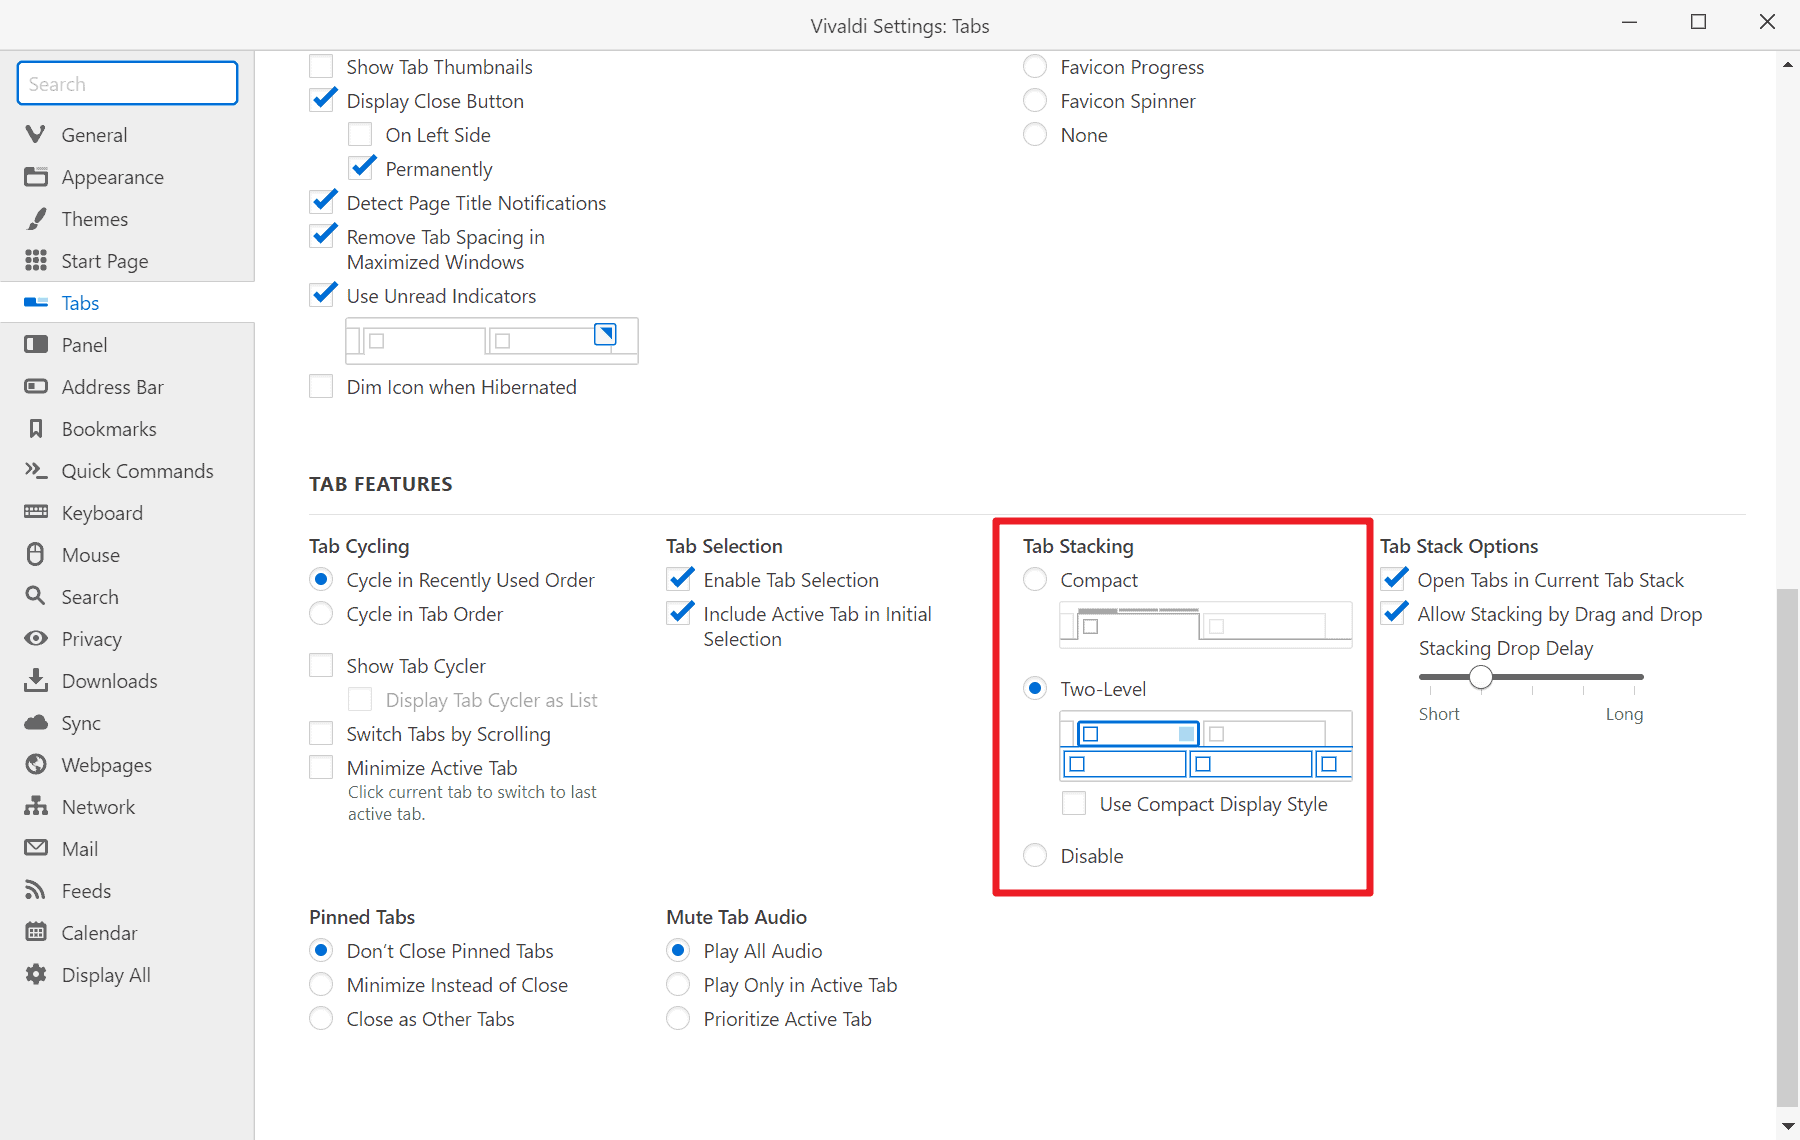This screenshot has width=1800, height=1140.
Task: Click the Bookmarks ribbon icon
Action: click(36, 428)
